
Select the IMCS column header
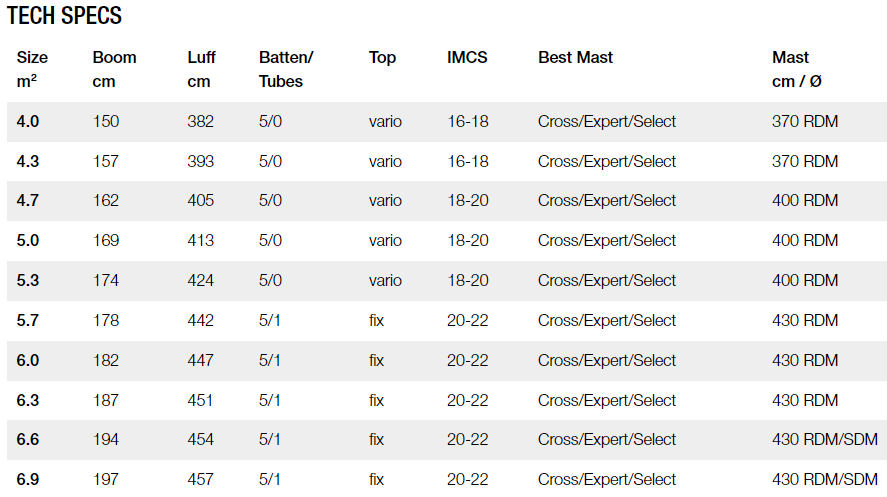coord(467,58)
